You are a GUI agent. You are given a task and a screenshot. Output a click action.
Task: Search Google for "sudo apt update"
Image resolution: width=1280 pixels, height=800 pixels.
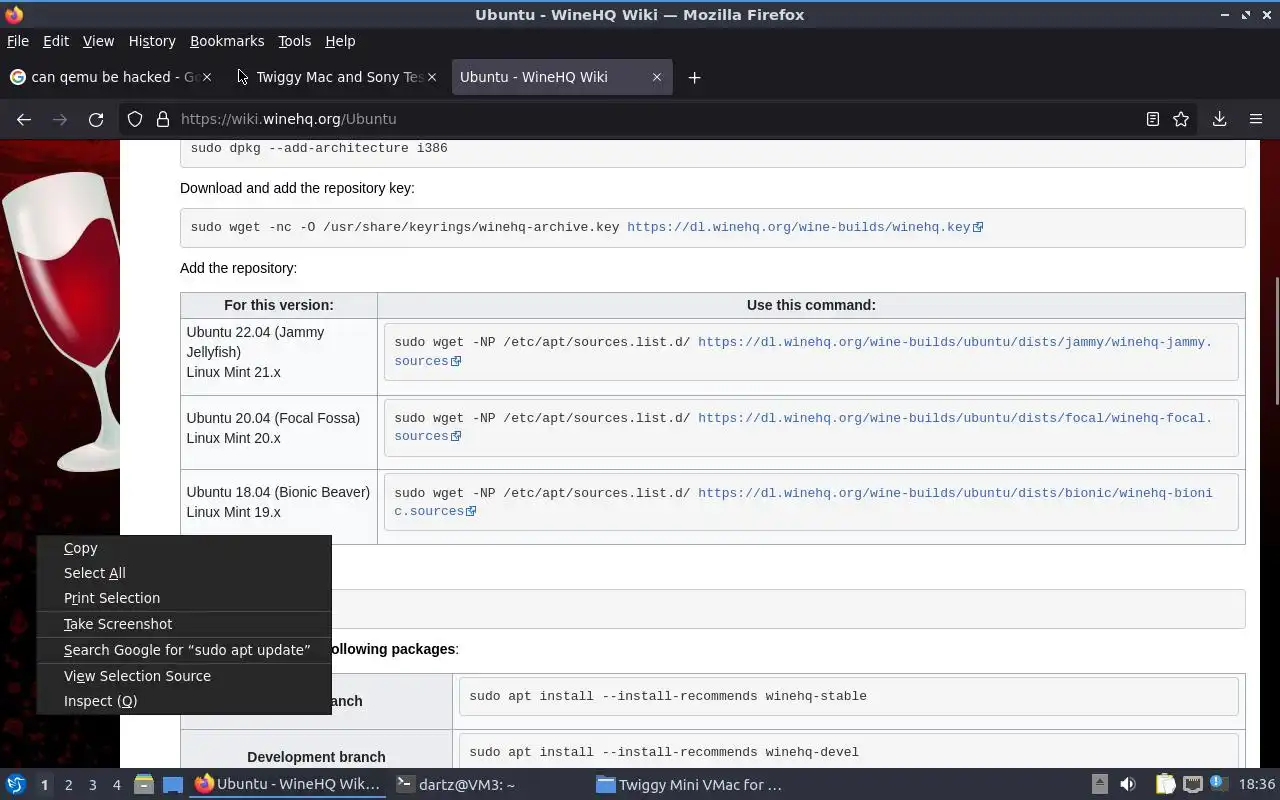point(184,650)
